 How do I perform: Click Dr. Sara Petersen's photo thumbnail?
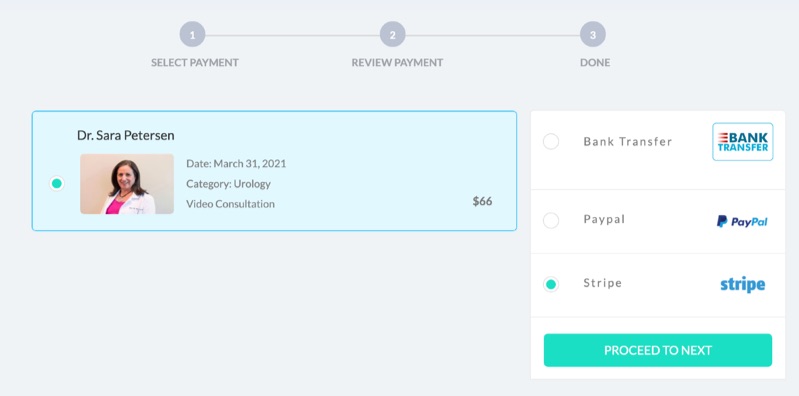click(127, 184)
